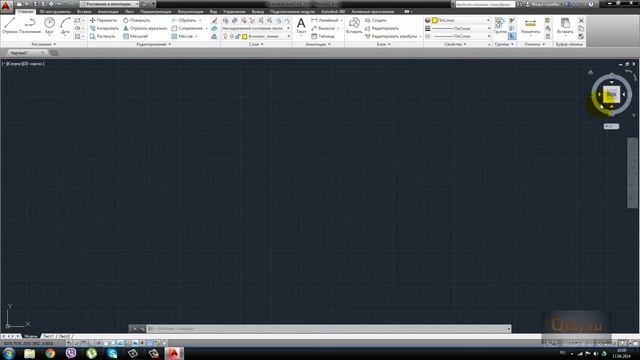The image size is (640, 360).
Task: Click the command line input field
Action: [330, 329]
